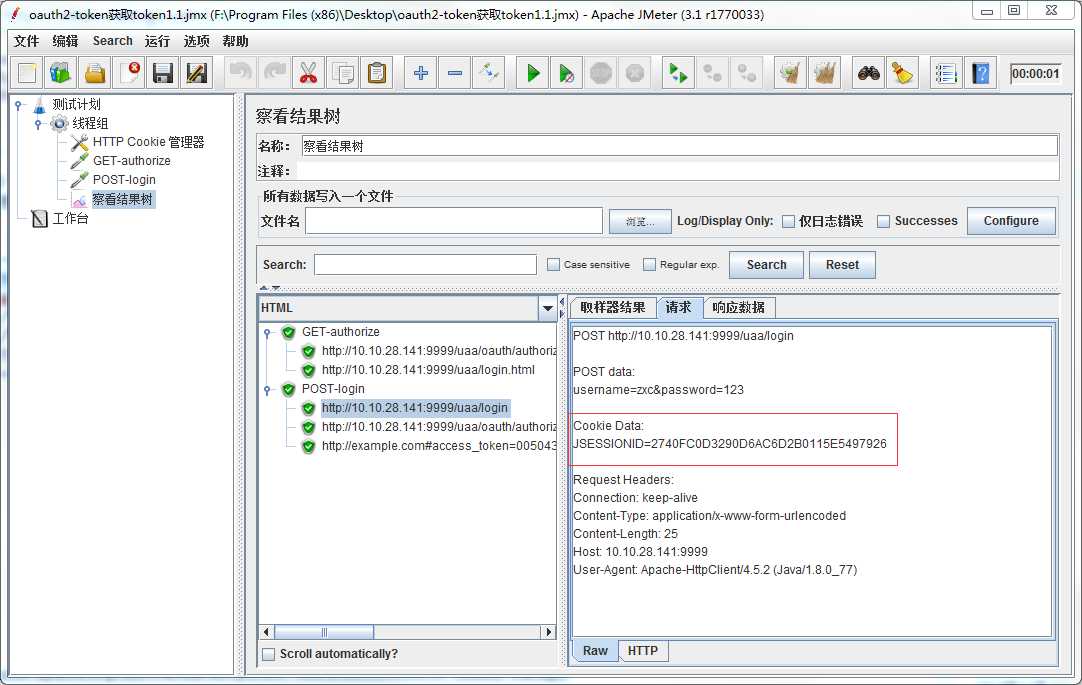This screenshot has width=1082, height=685.
Task: Switch to the HTTP bottom tab
Action: 642,651
